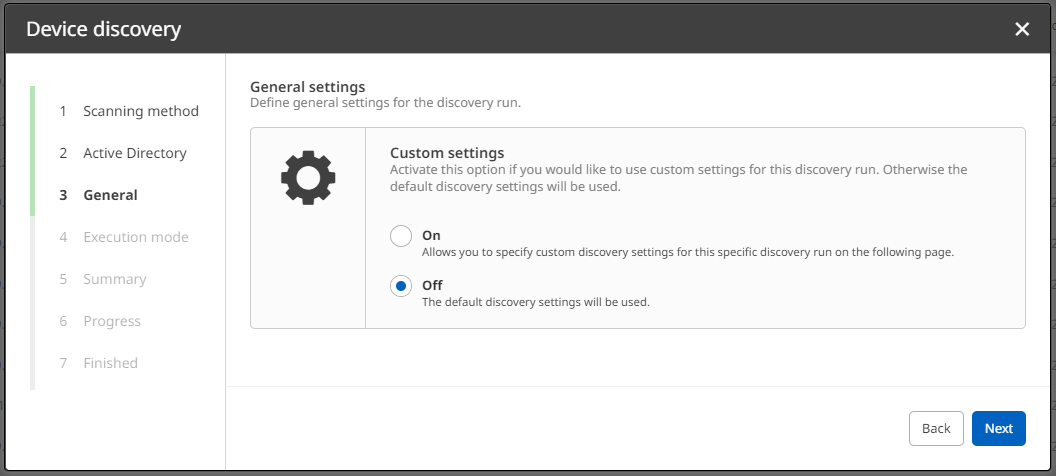Click the Finished step in sidebar
Image resolution: width=1056 pixels, height=476 pixels.
point(110,363)
